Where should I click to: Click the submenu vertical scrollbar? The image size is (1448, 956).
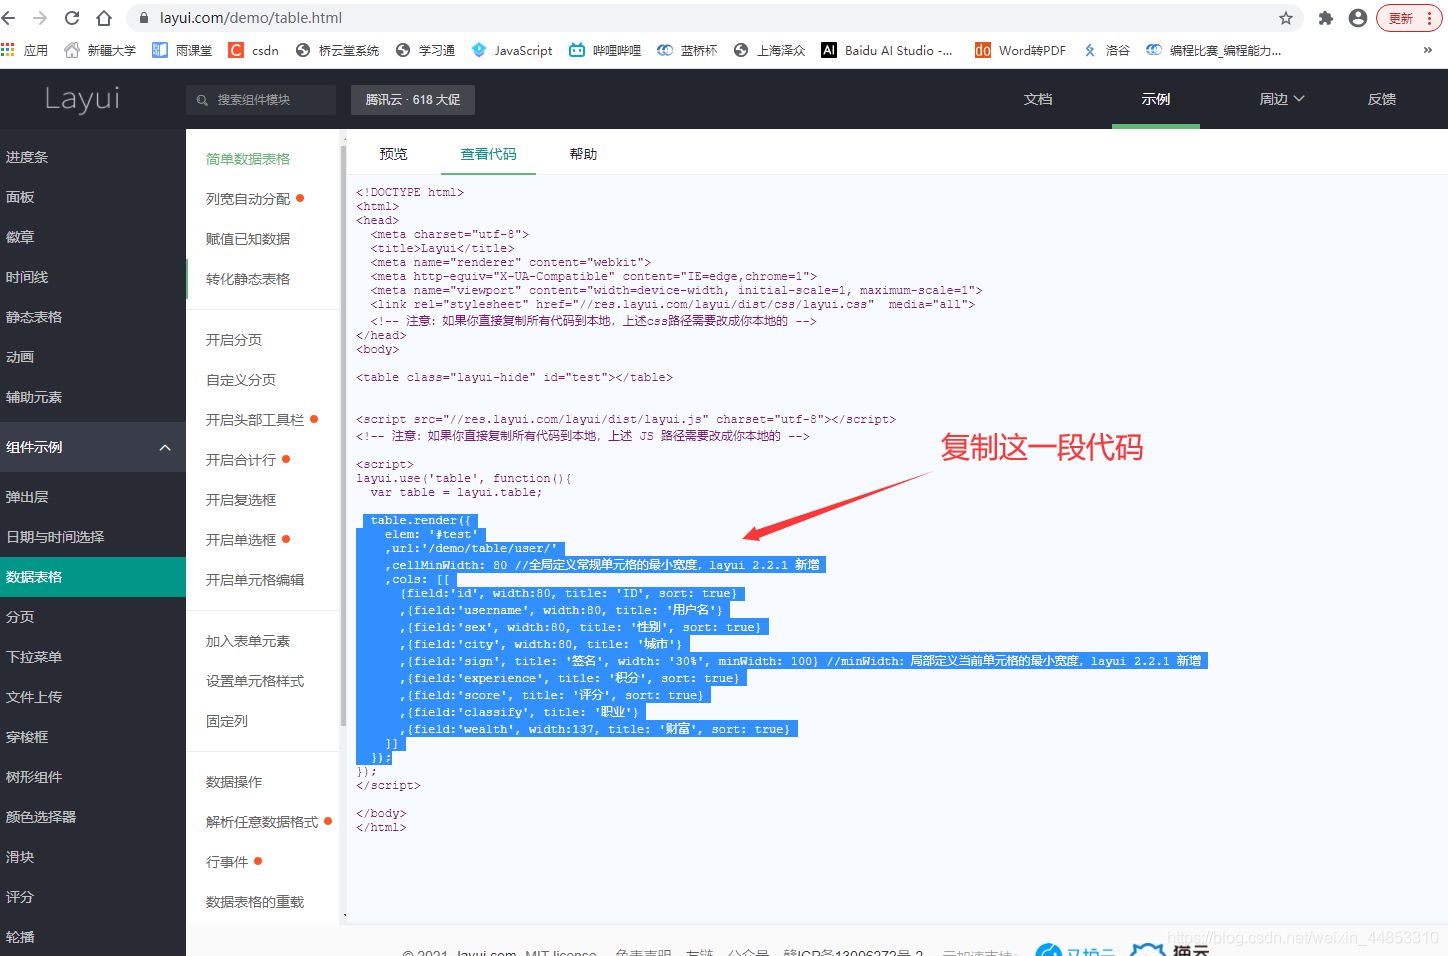tap(343, 435)
